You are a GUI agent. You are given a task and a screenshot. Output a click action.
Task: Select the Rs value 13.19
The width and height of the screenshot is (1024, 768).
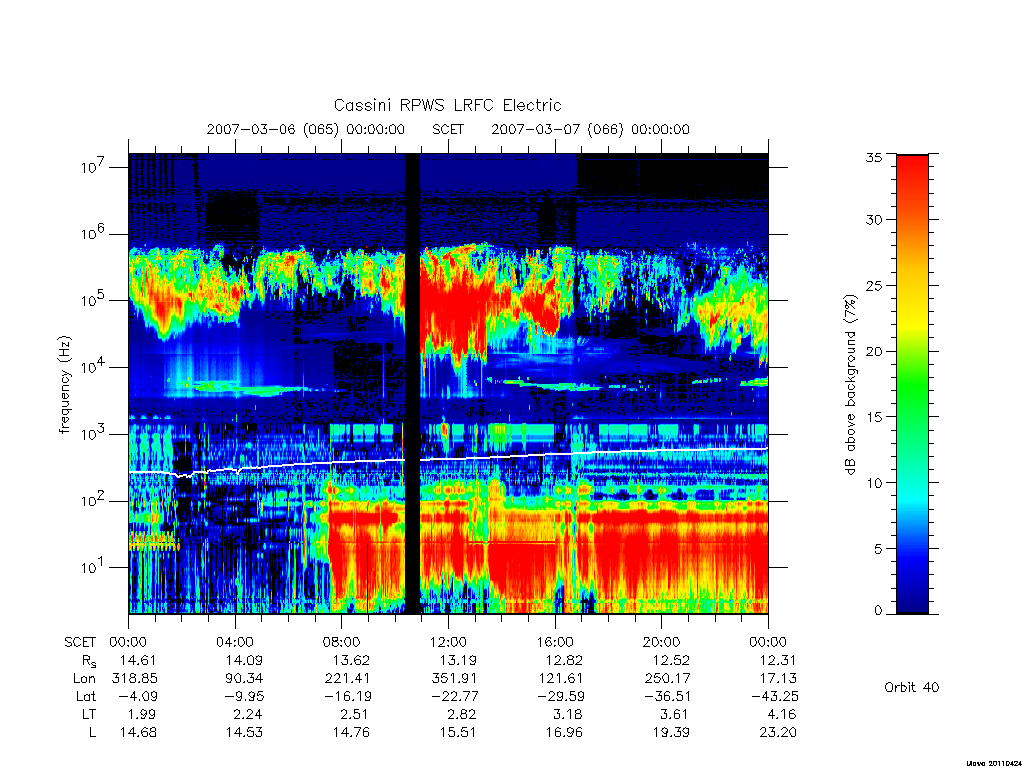click(x=458, y=660)
